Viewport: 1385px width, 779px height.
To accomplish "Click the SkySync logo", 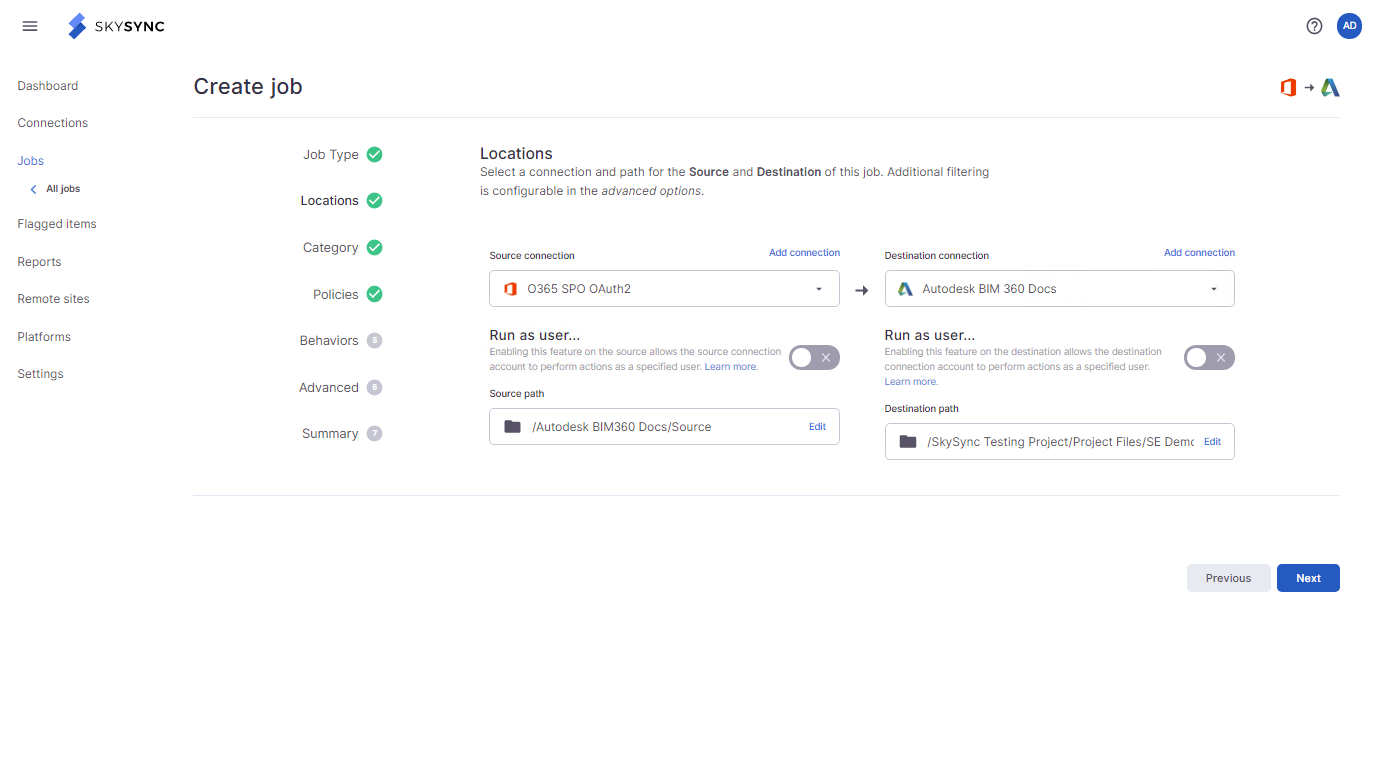I will pyautogui.click(x=116, y=26).
